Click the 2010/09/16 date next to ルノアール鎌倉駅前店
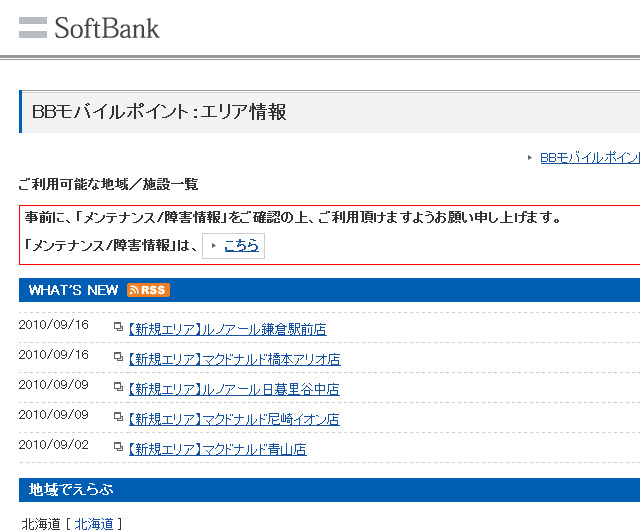Screen dimensions: 640x530 pyautogui.click(x=53, y=325)
